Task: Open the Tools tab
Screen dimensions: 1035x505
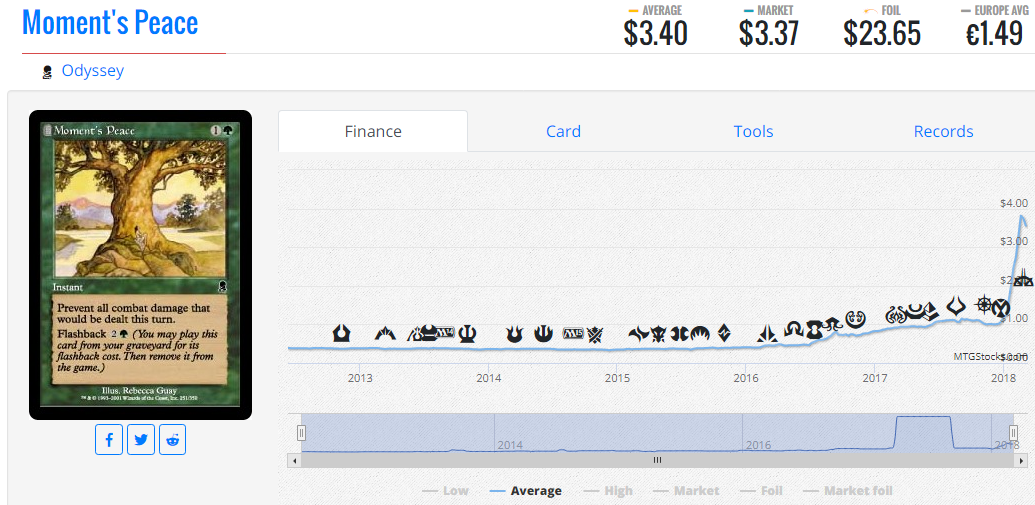Action: (753, 131)
